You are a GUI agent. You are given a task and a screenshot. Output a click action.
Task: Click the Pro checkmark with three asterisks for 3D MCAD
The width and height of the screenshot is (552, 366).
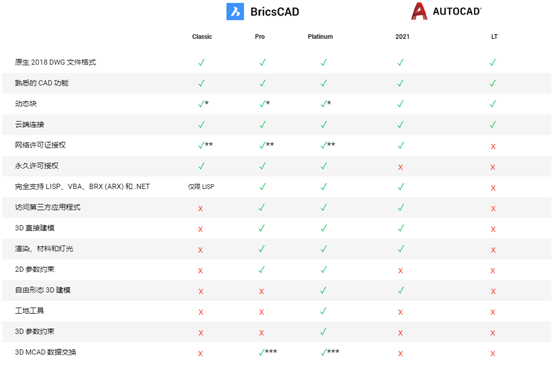268,352
